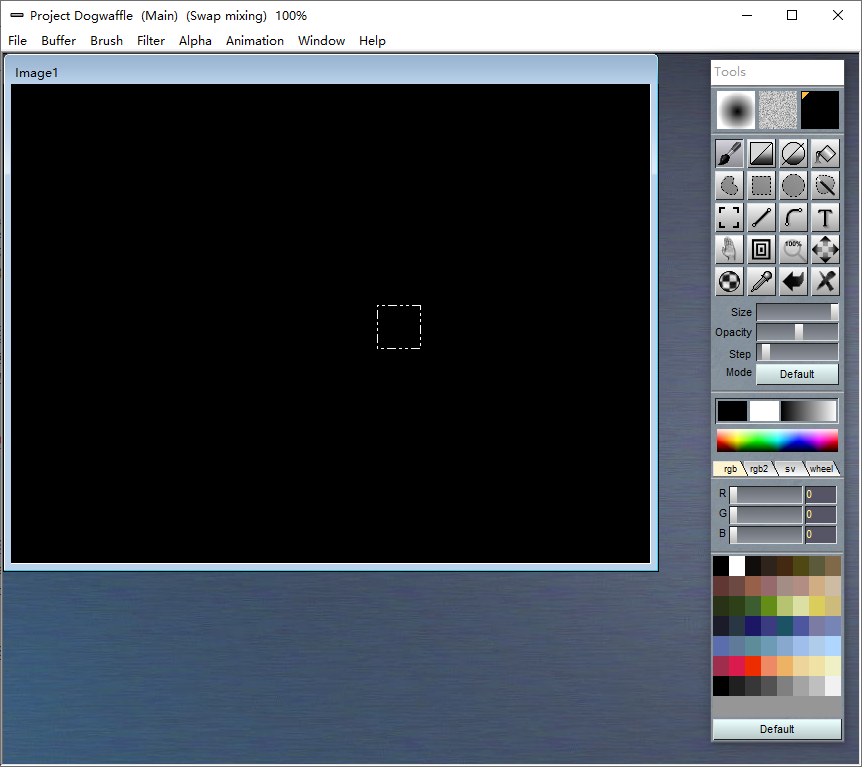Select the magic wand selection tool
The height and width of the screenshot is (767, 862).
(825, 185)
